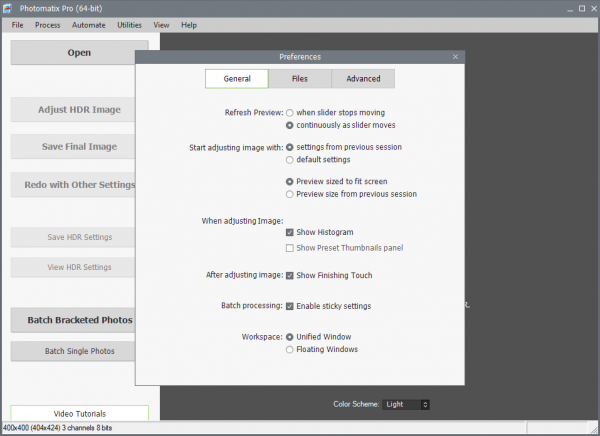
Task: Click the Open button
Action: 79,52
